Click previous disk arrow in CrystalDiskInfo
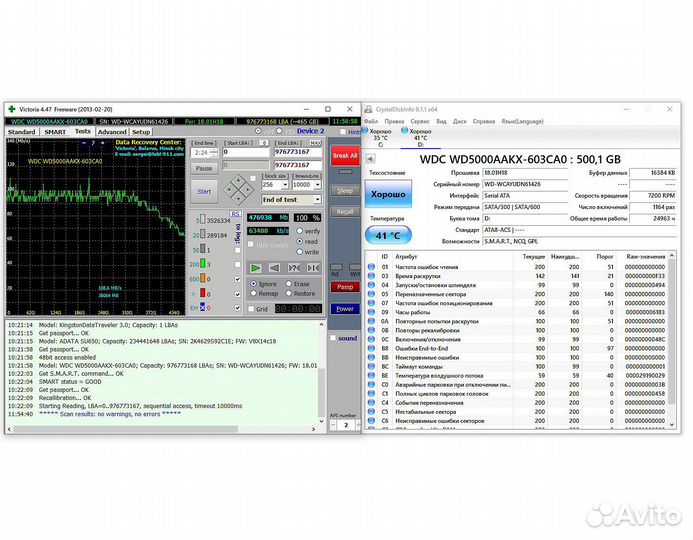 pos(370,159)
